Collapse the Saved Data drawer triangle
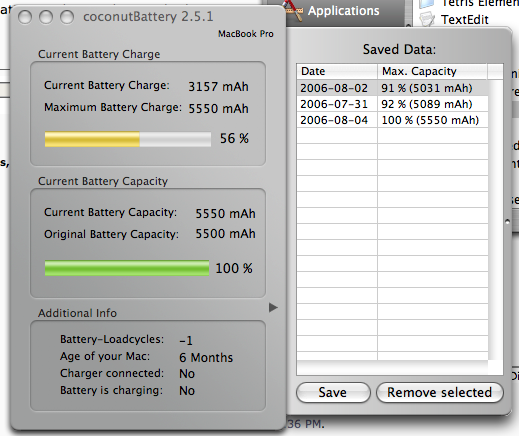519x436 pixels. coord(273,307)
